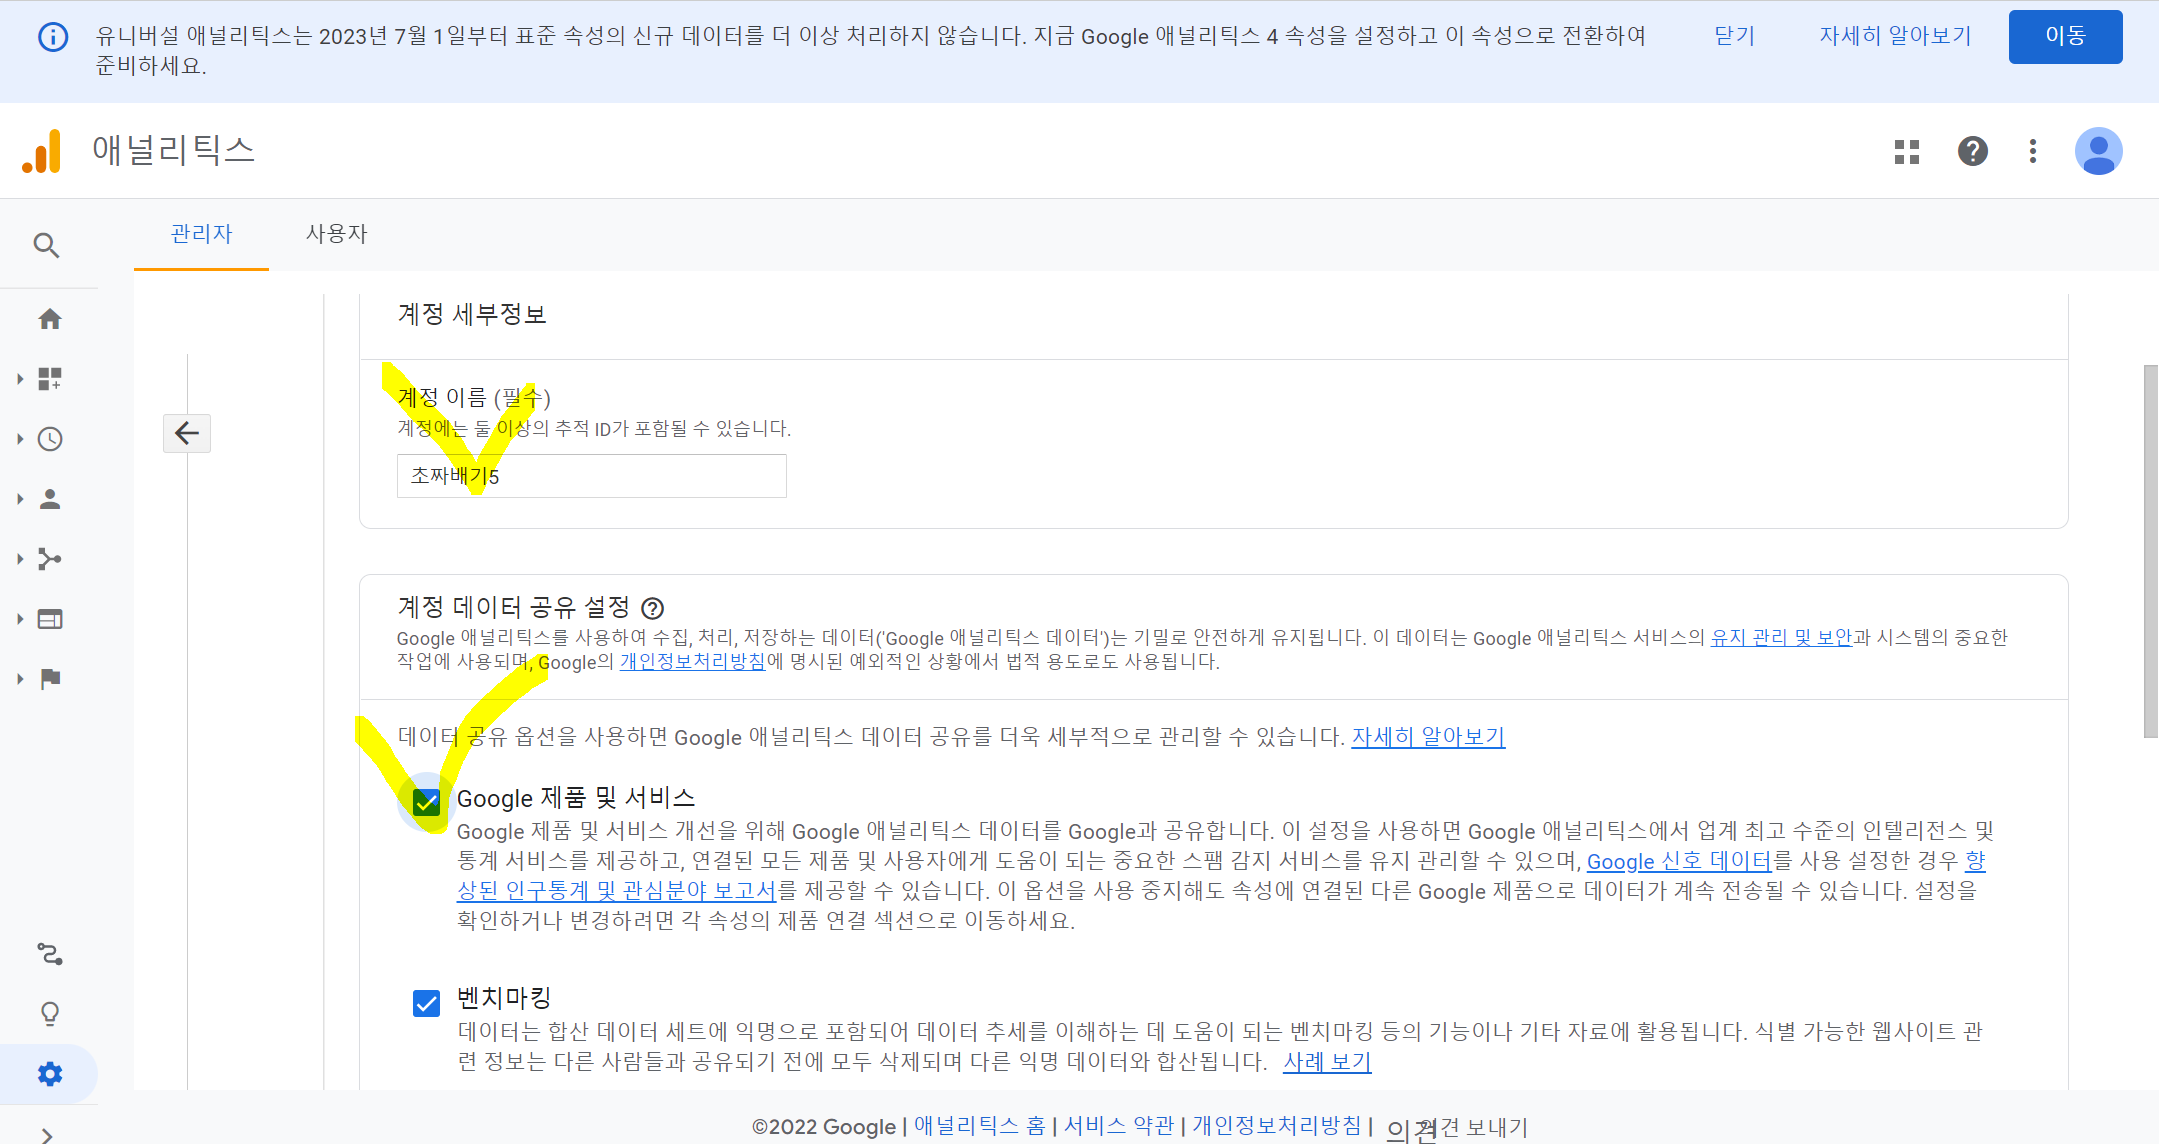Click the 애널리틱스 title text

[174, 150]
